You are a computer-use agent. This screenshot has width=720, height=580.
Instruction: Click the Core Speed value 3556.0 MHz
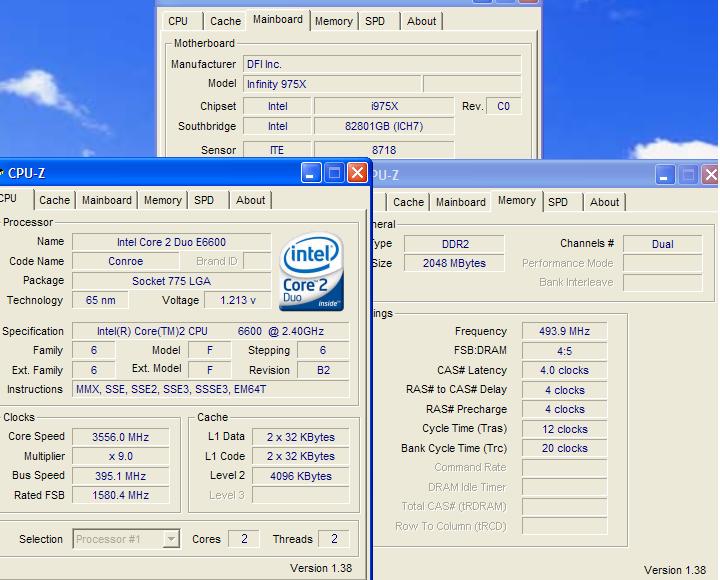click(121, 437)
